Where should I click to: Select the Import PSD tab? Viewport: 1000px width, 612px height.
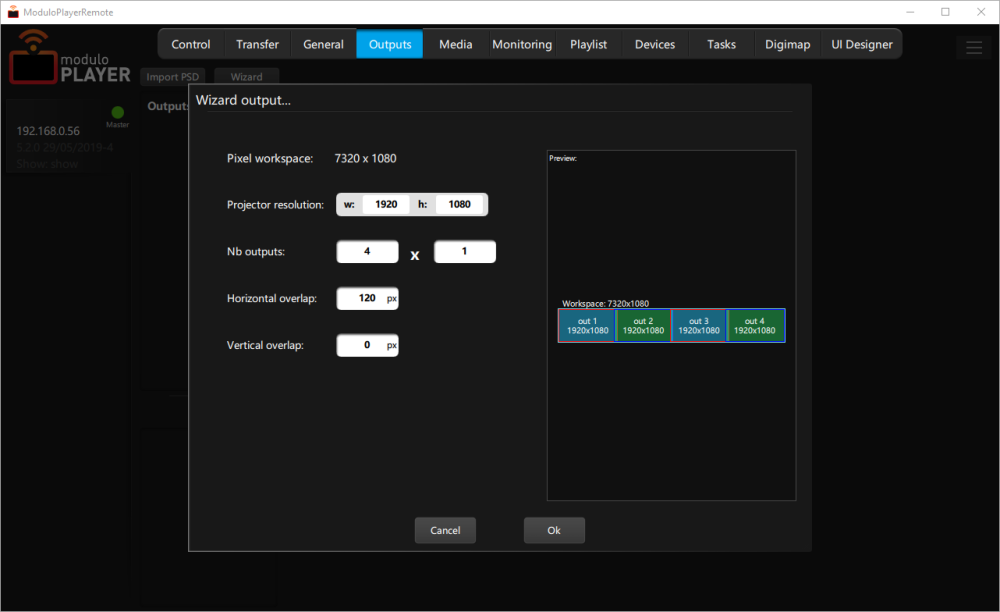point(172,76)
